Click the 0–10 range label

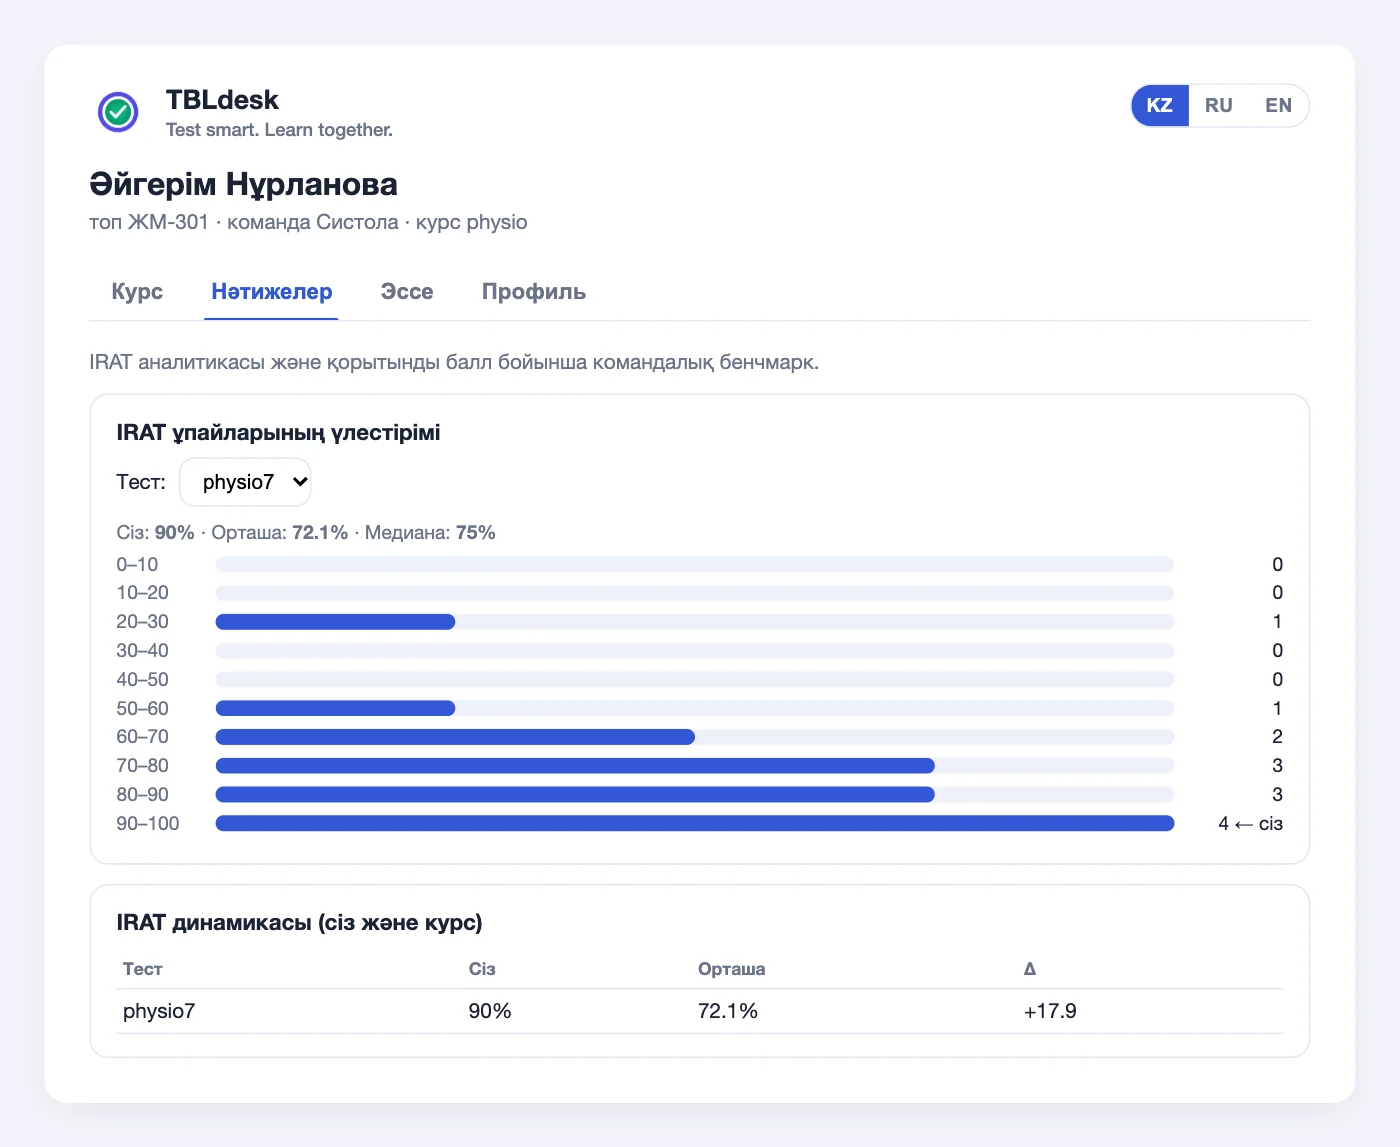click(x=137, y=565)
